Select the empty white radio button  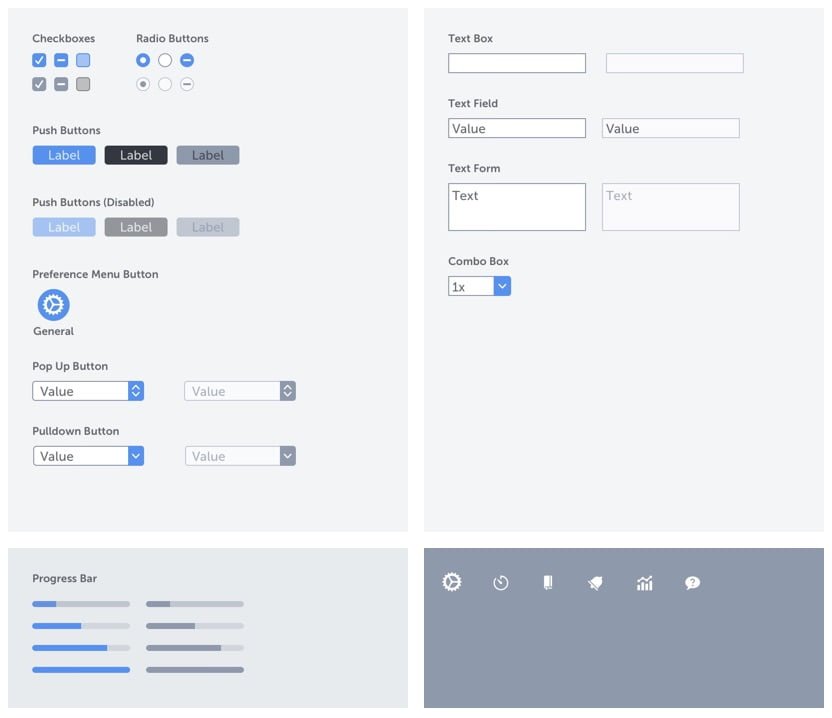pyautogui.click(x=165, y=60)
